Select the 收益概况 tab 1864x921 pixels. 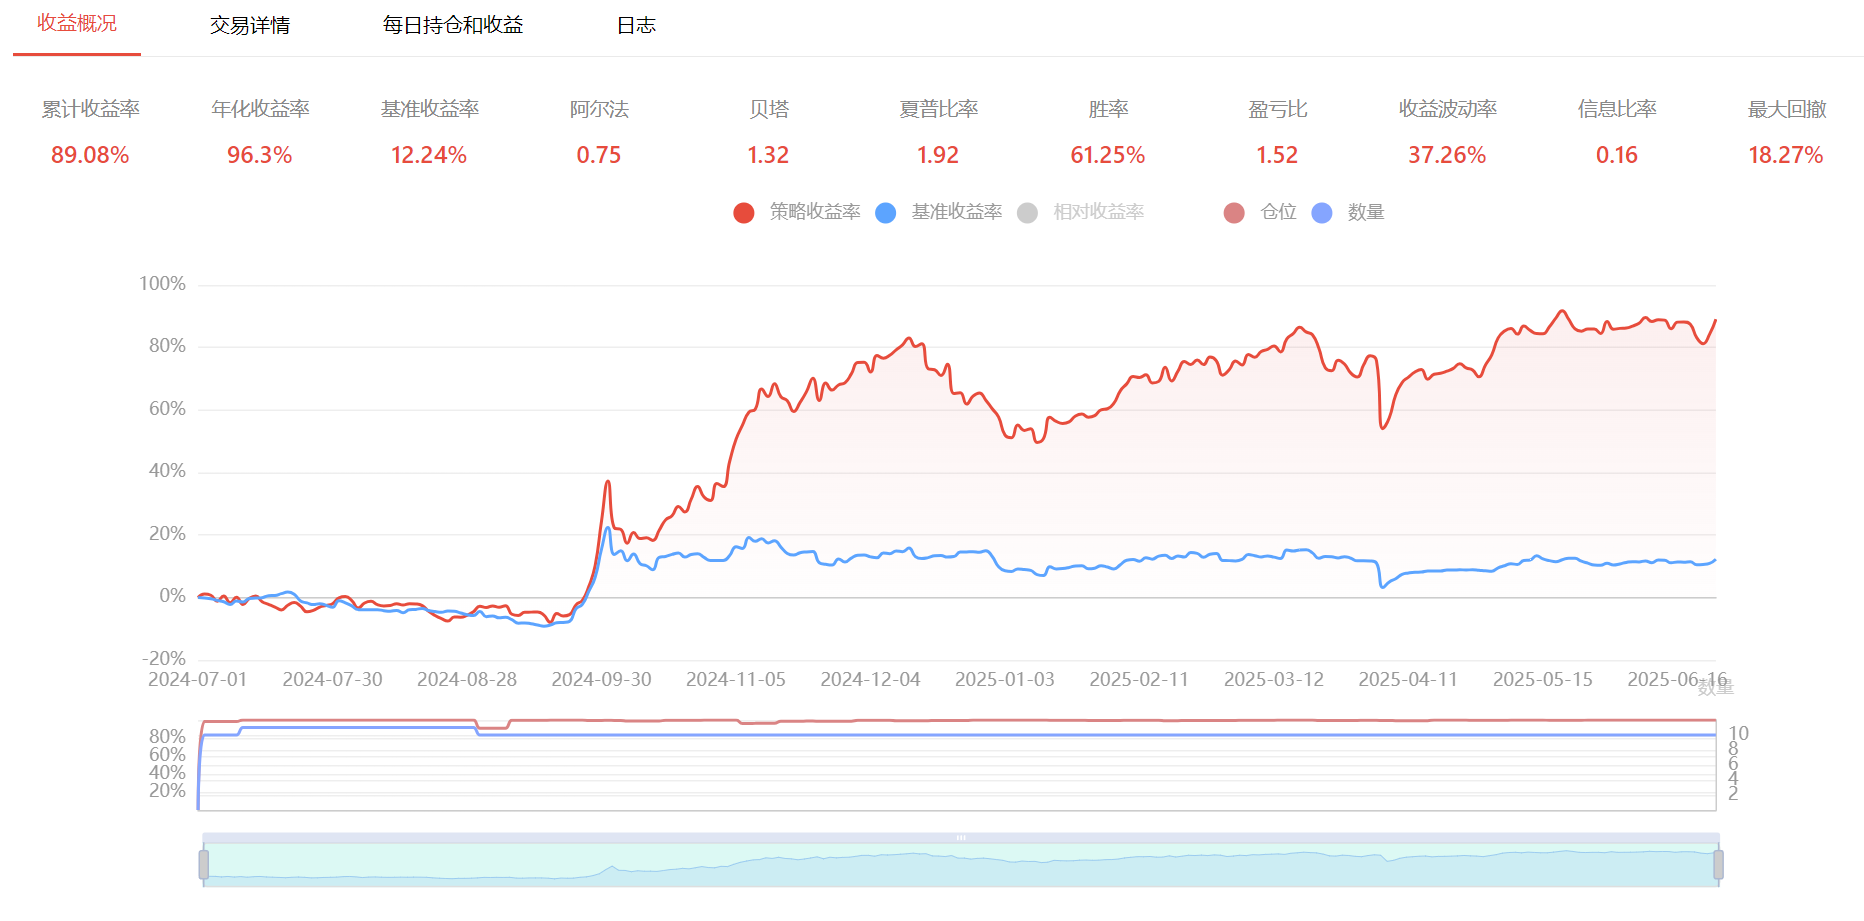tap(77, 24)
